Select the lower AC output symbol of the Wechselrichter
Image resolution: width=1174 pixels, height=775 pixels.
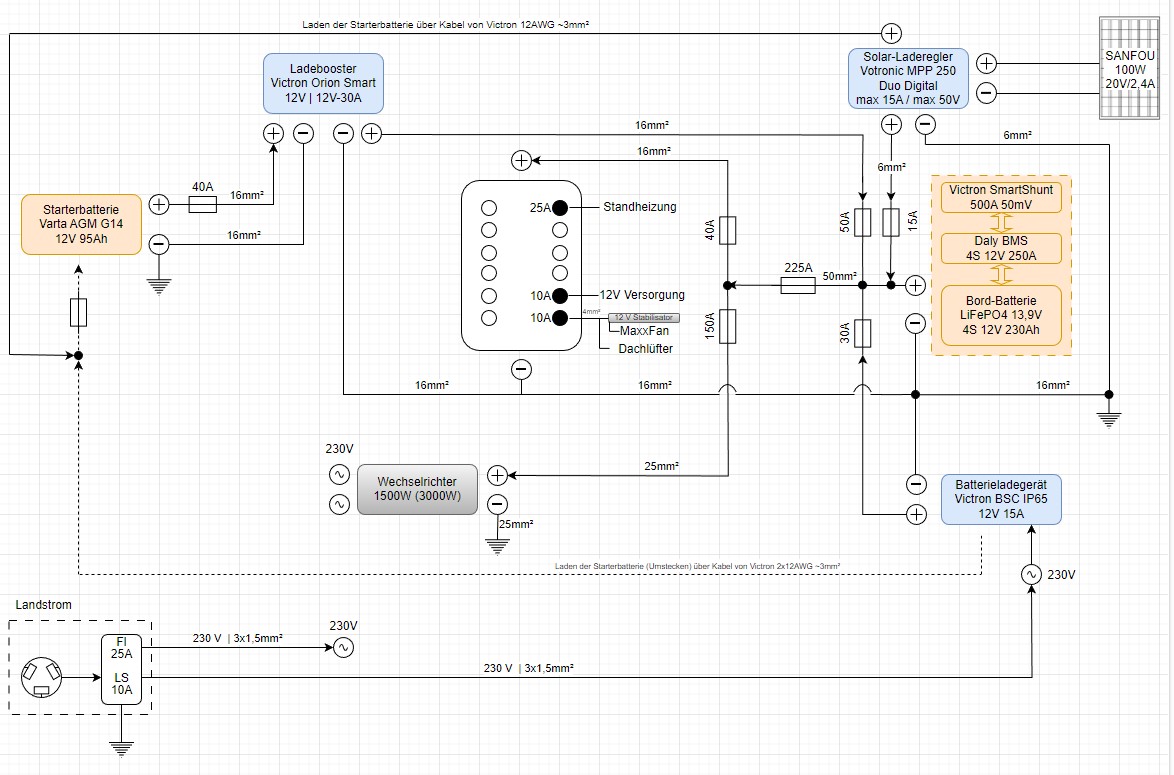(339, 505)
